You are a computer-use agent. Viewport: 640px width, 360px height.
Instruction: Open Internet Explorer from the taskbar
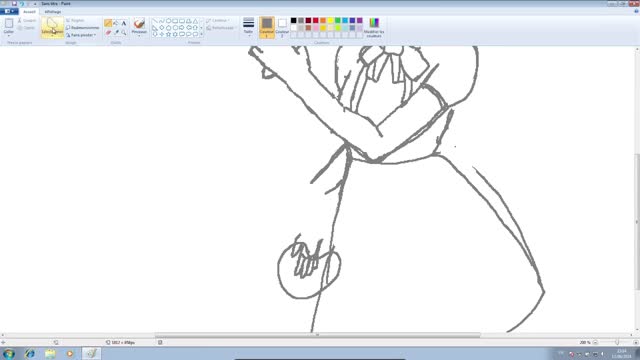(30, 353)
